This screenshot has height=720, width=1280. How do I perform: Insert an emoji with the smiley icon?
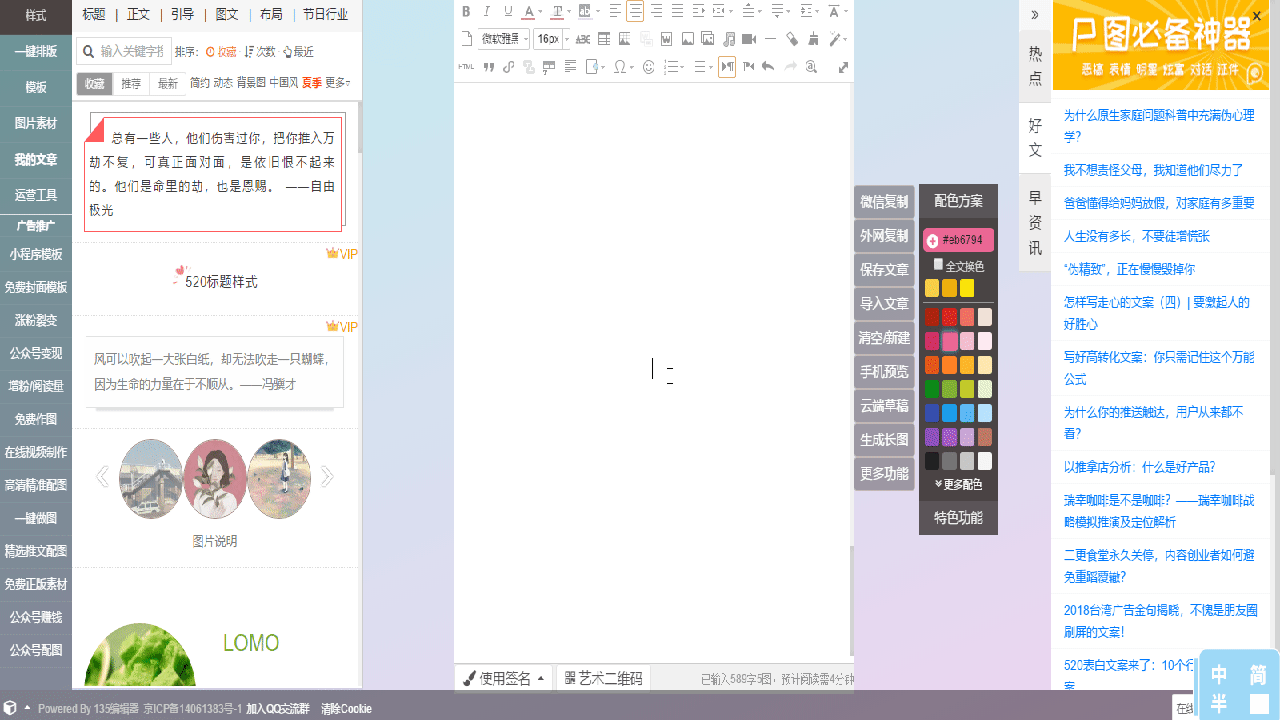(x=648, y=67)
